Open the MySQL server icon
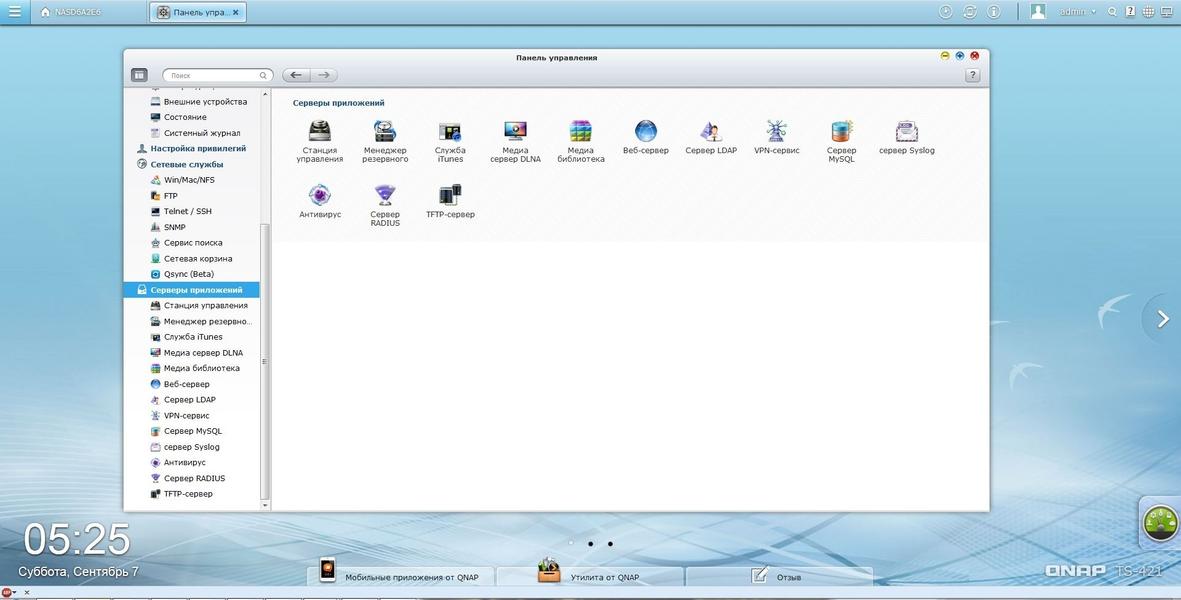Screen dimensions: 1181x600 pyautogui.click(x=841, y=132)
